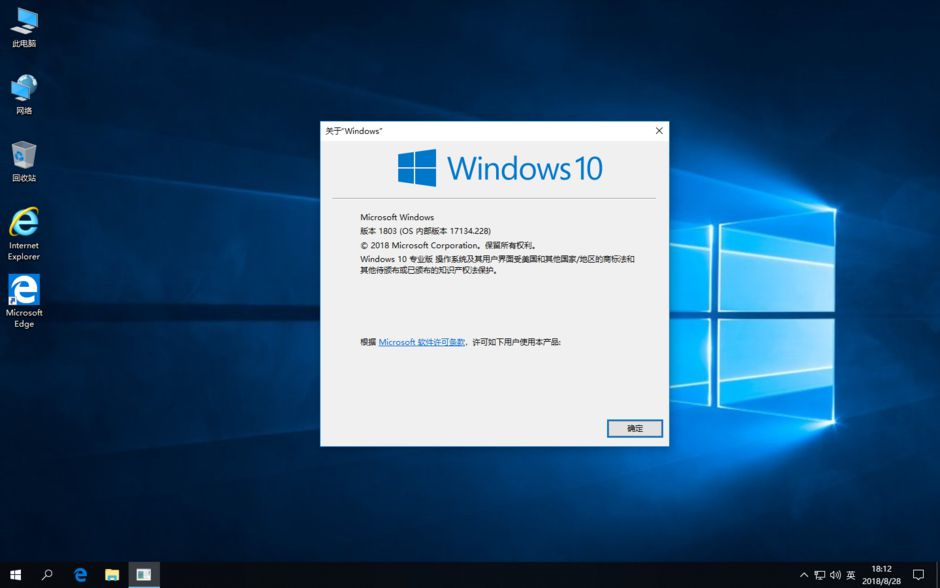
Task: Select the 回收站 recycle bin icon
Action: tap(24, 162)
